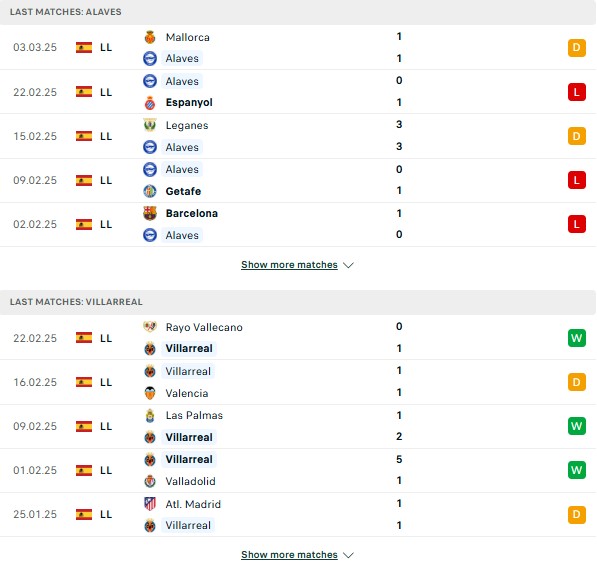Click the Las Palmas crest icon

click(x=150, y=415)
